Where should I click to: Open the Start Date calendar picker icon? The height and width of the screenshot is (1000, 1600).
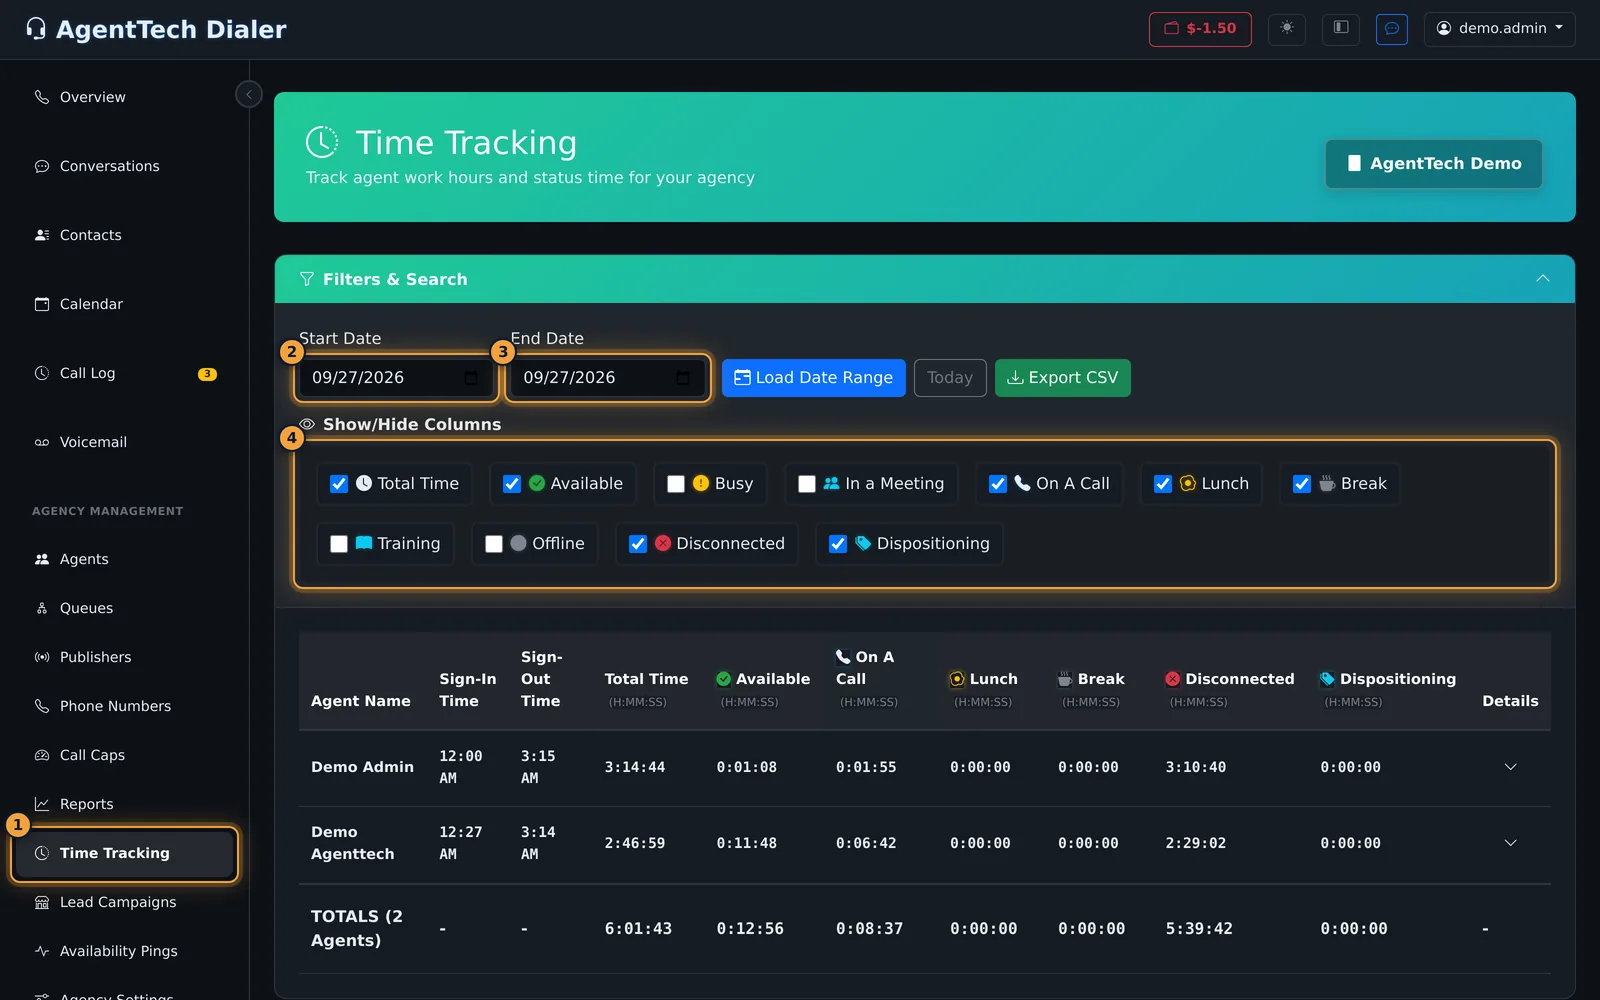tap(471, 378)
